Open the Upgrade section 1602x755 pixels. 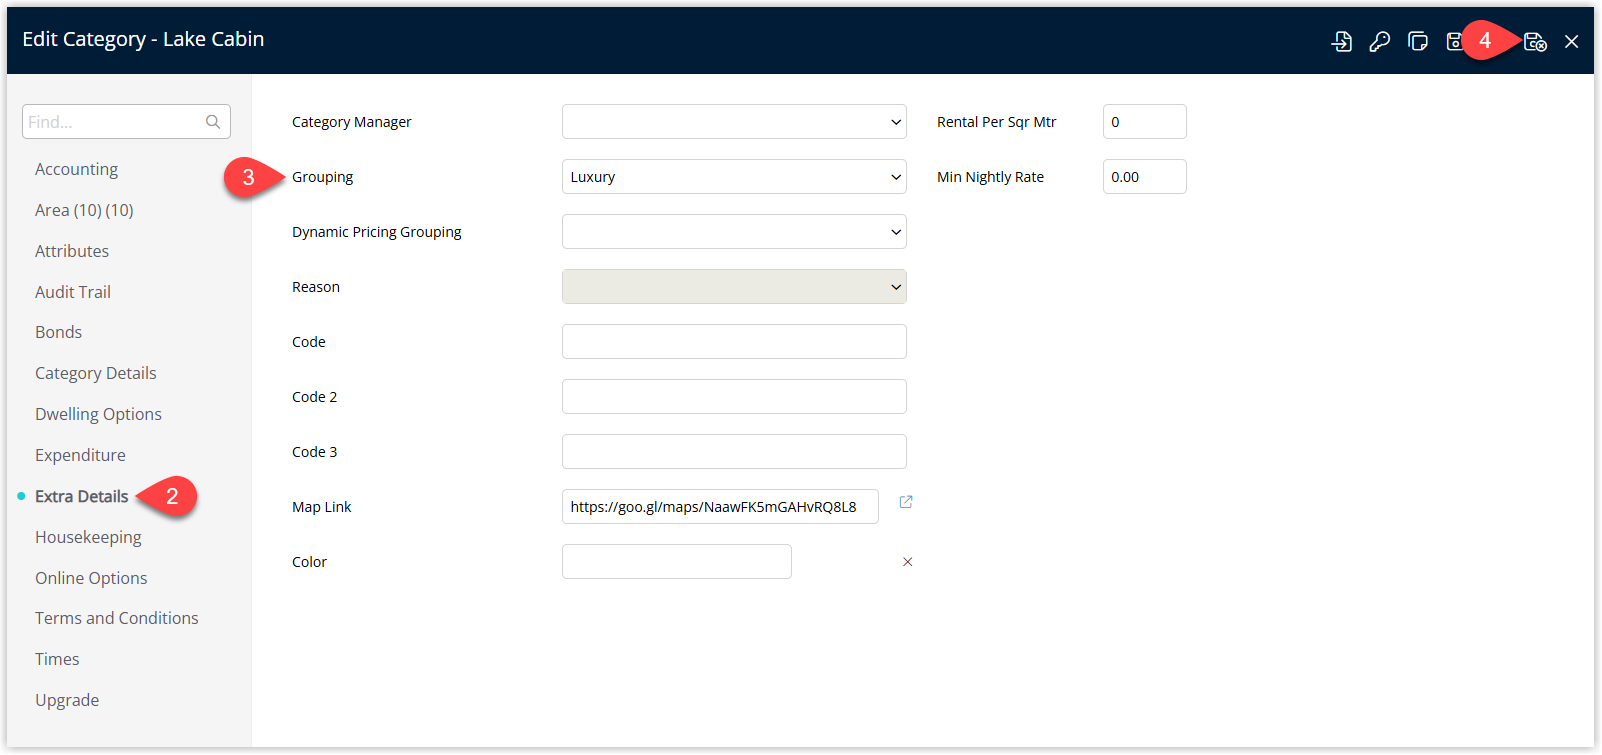[67, 700]
